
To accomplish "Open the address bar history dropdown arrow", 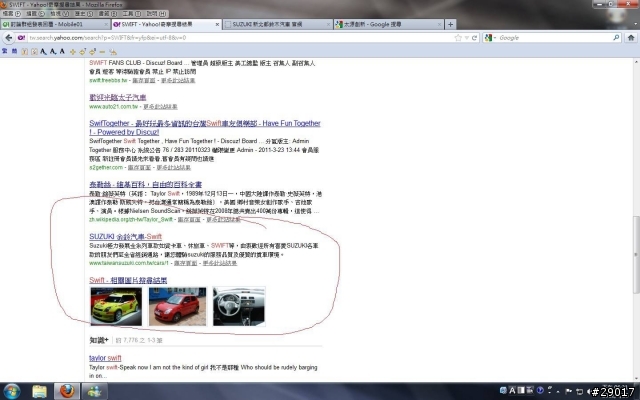I will [x=467, y=38].
